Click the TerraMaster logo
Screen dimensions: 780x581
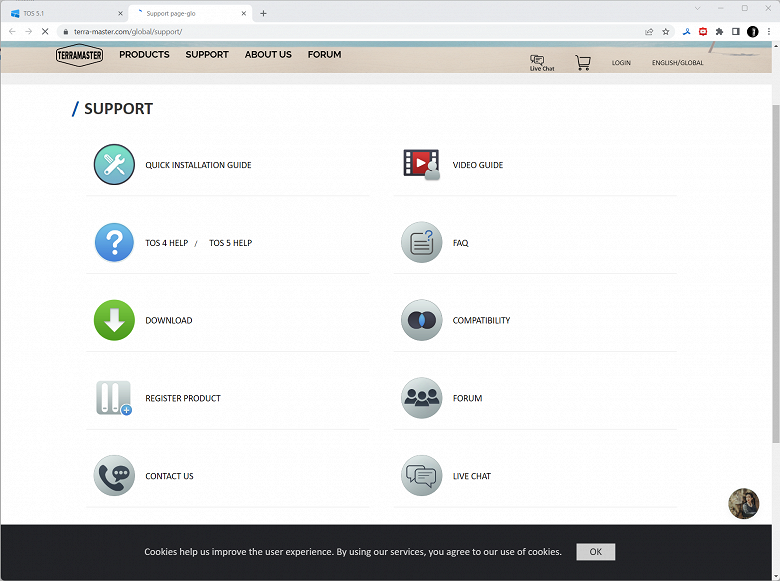click(x=79, y=55)
